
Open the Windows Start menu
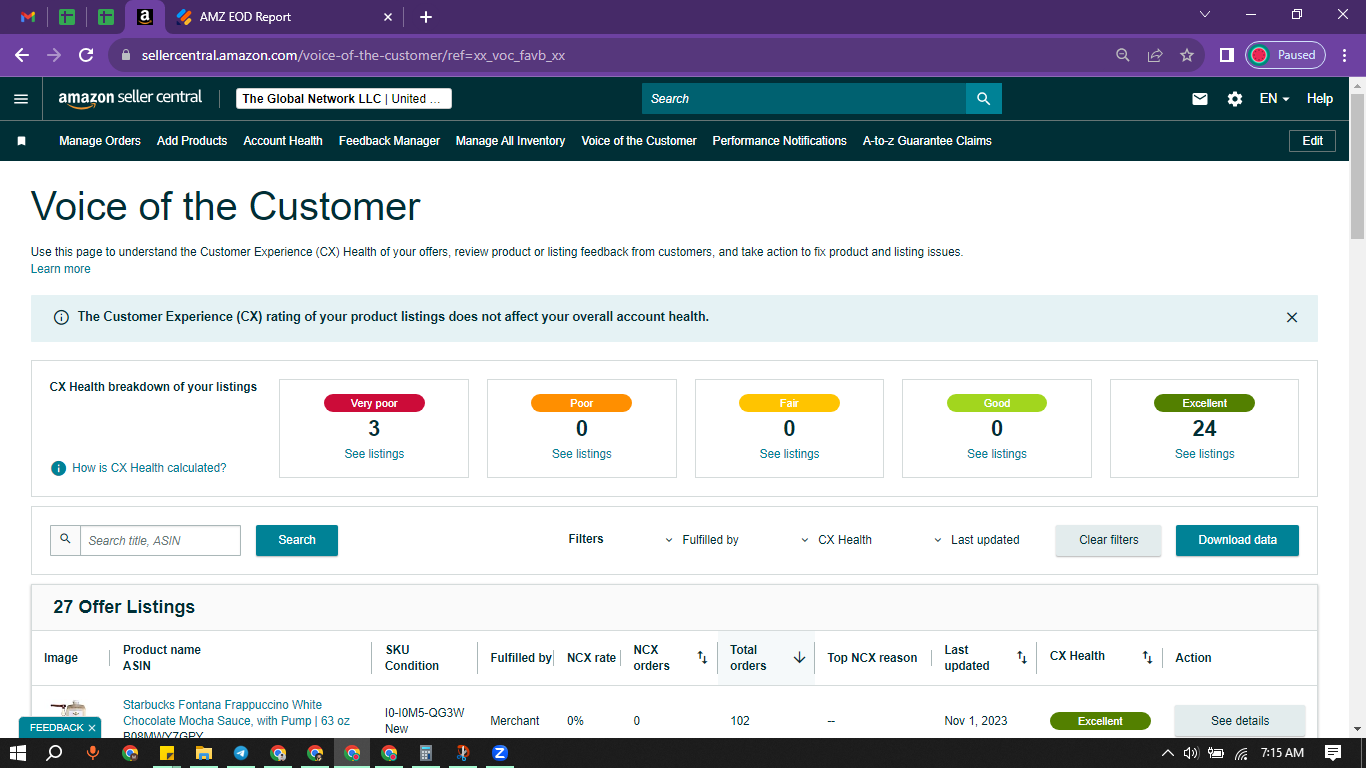point(18,753)
